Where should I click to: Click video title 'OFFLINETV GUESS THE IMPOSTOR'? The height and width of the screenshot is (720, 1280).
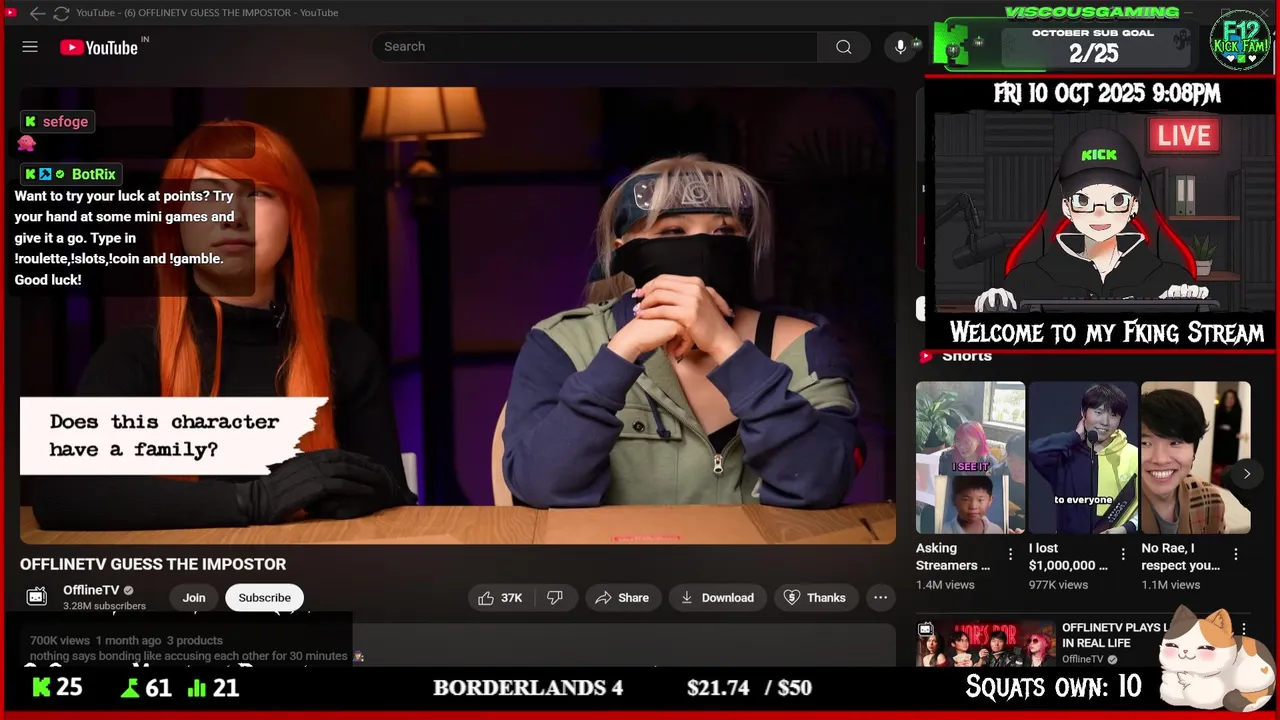point(153,564)
